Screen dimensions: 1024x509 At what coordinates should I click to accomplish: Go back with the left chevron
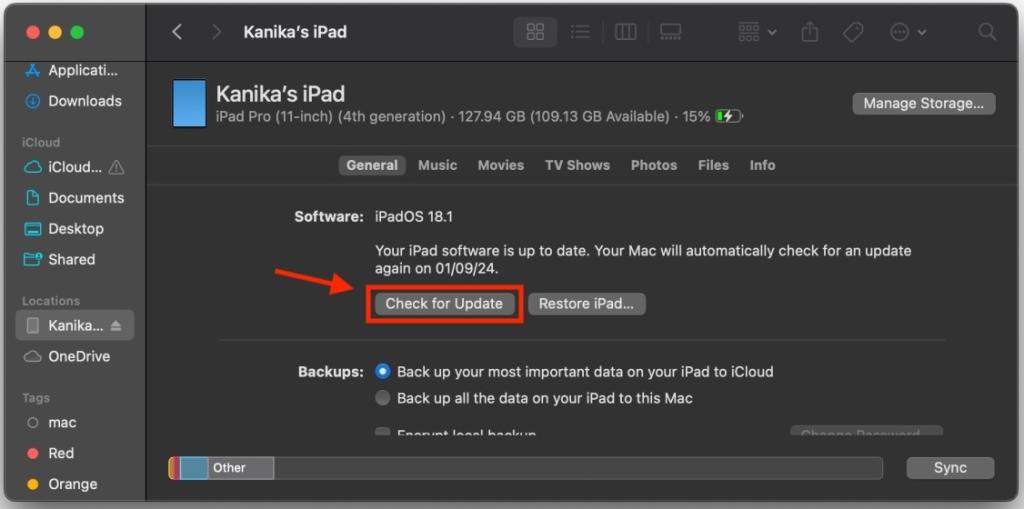176,32
